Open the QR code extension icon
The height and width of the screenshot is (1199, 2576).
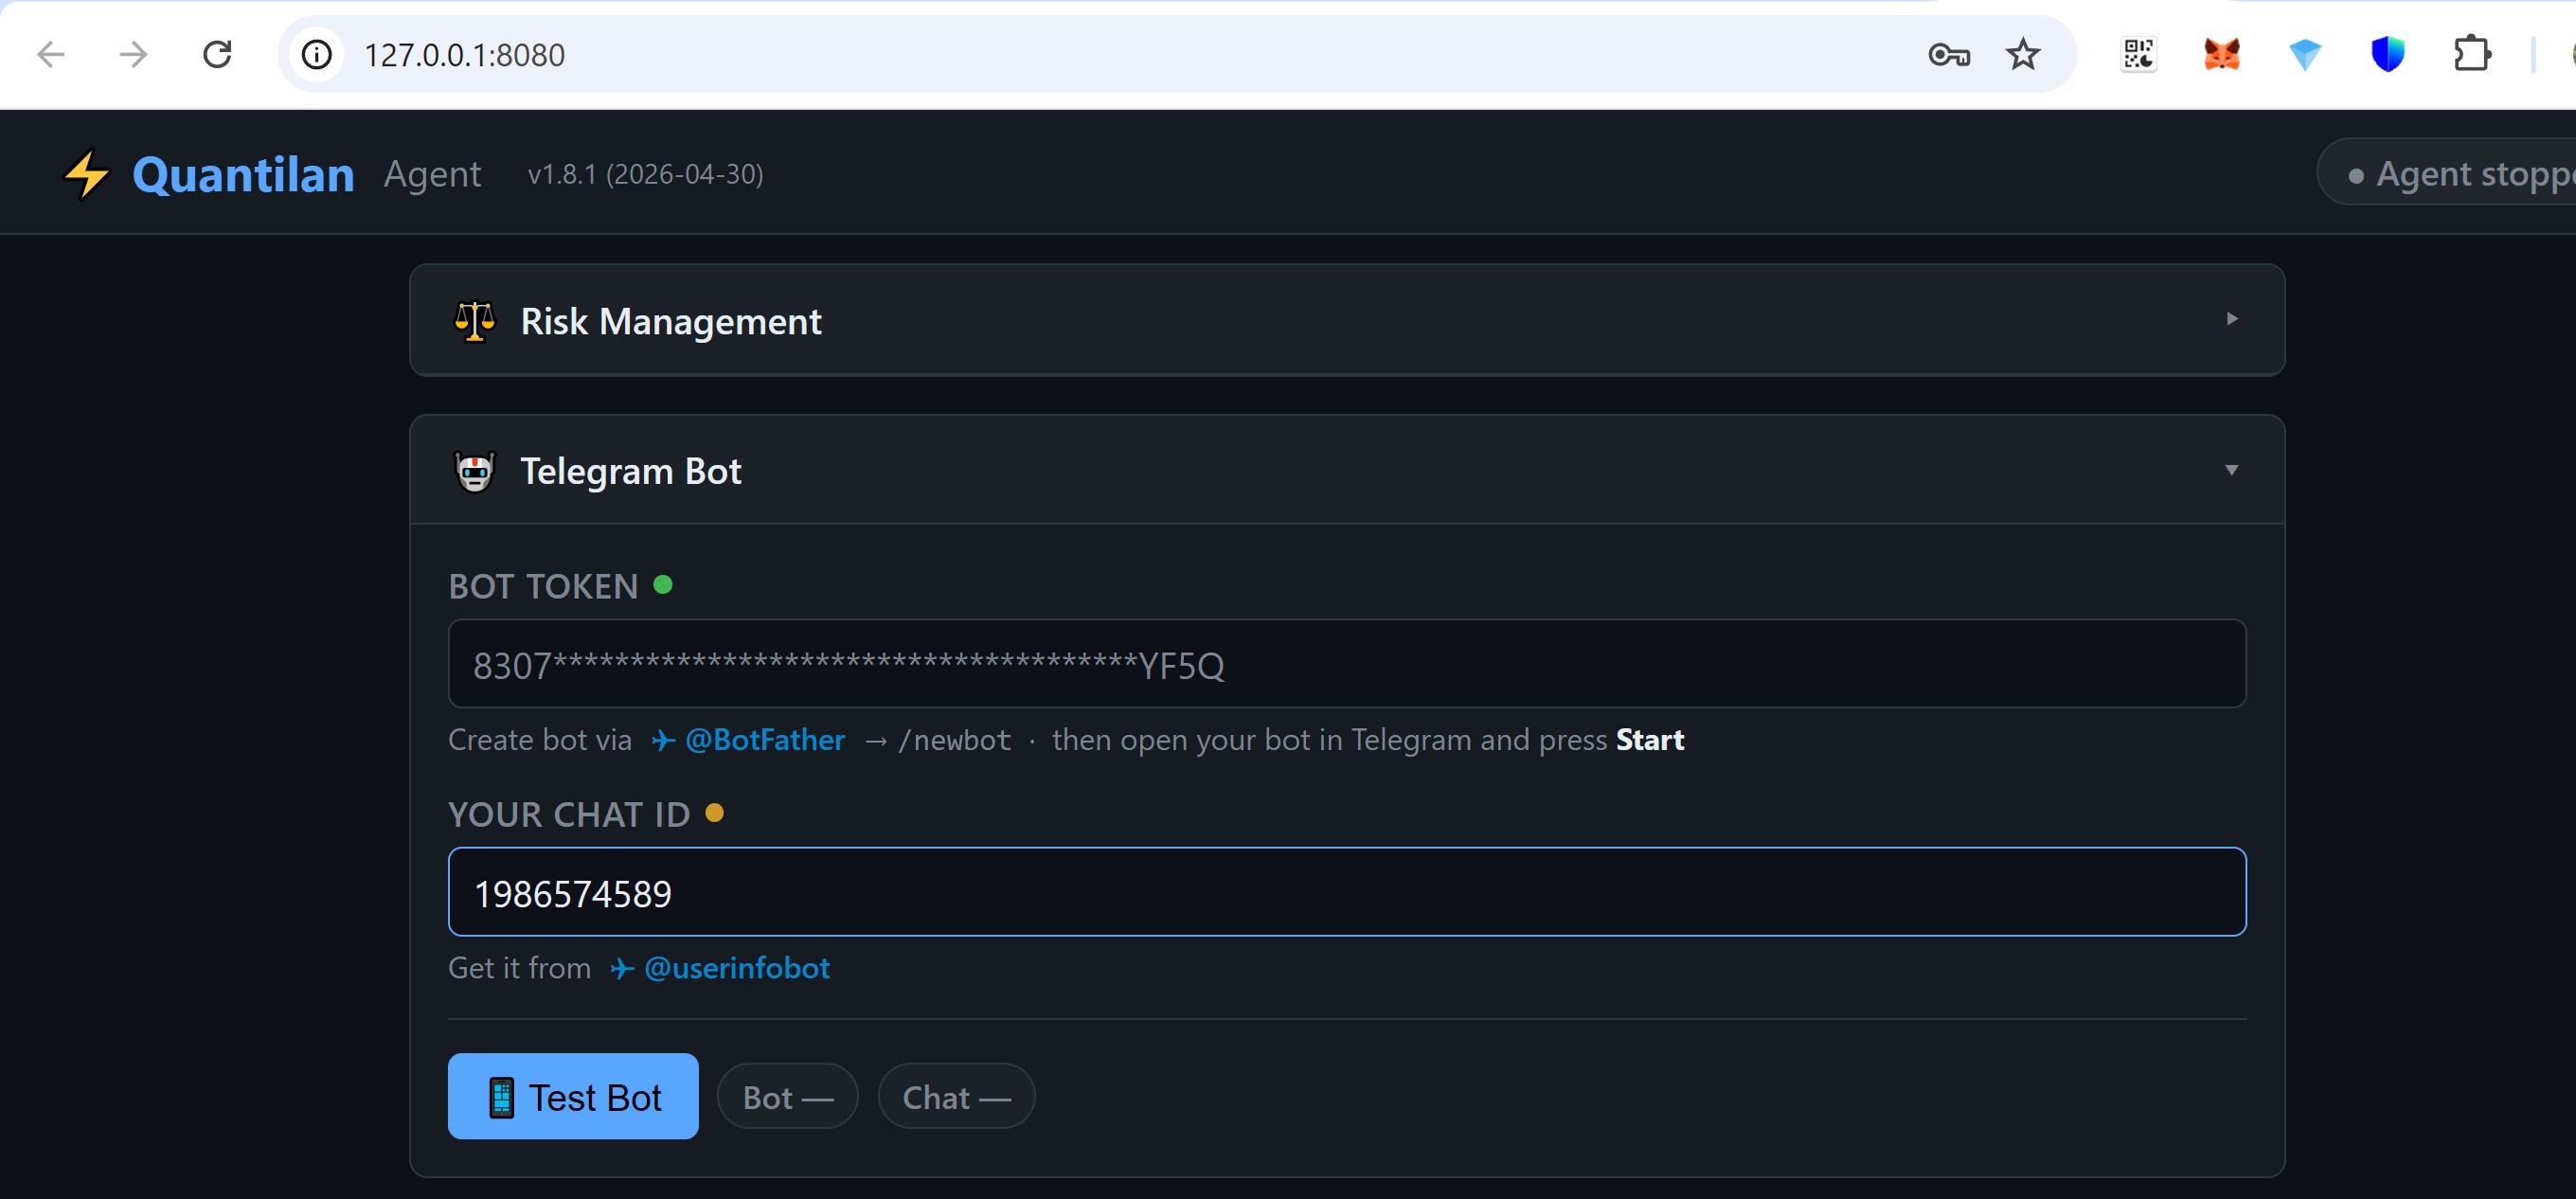click(2138, 54)
